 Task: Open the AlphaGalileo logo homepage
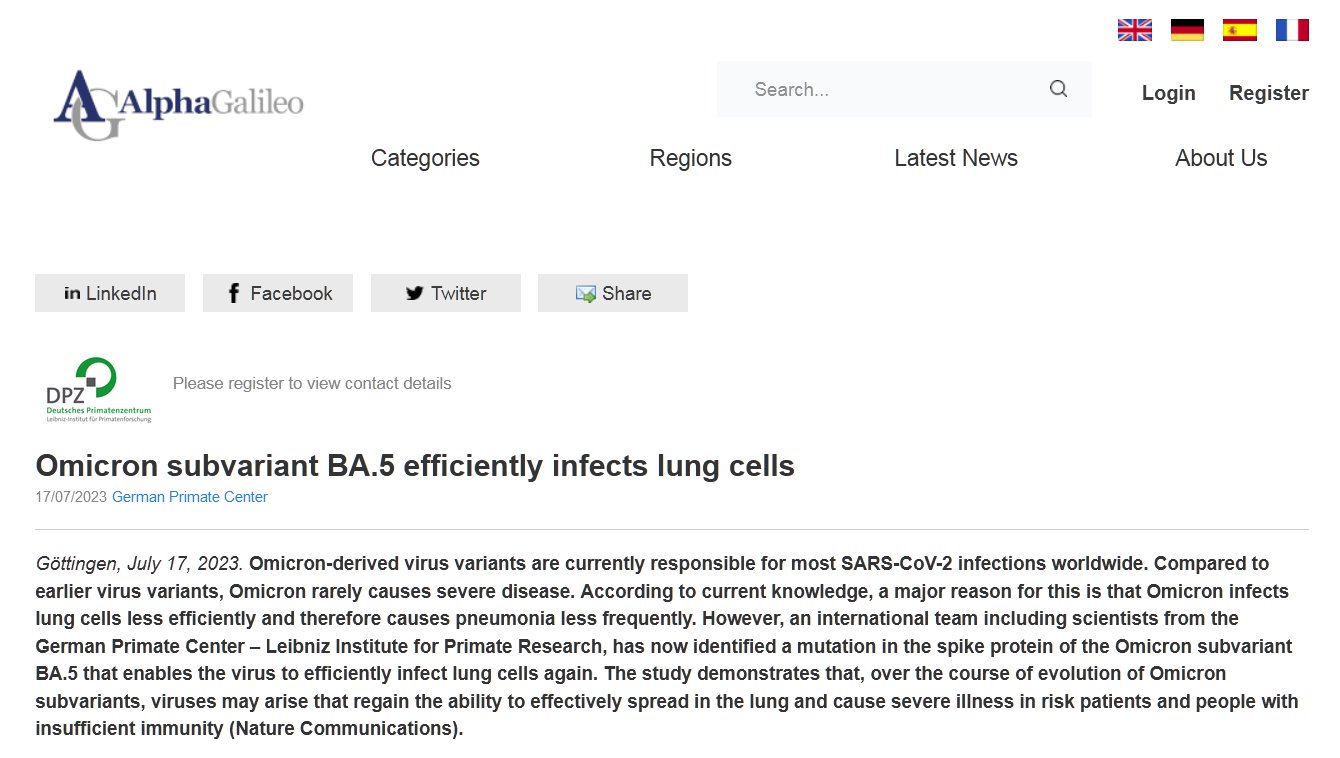pos(179,104)
